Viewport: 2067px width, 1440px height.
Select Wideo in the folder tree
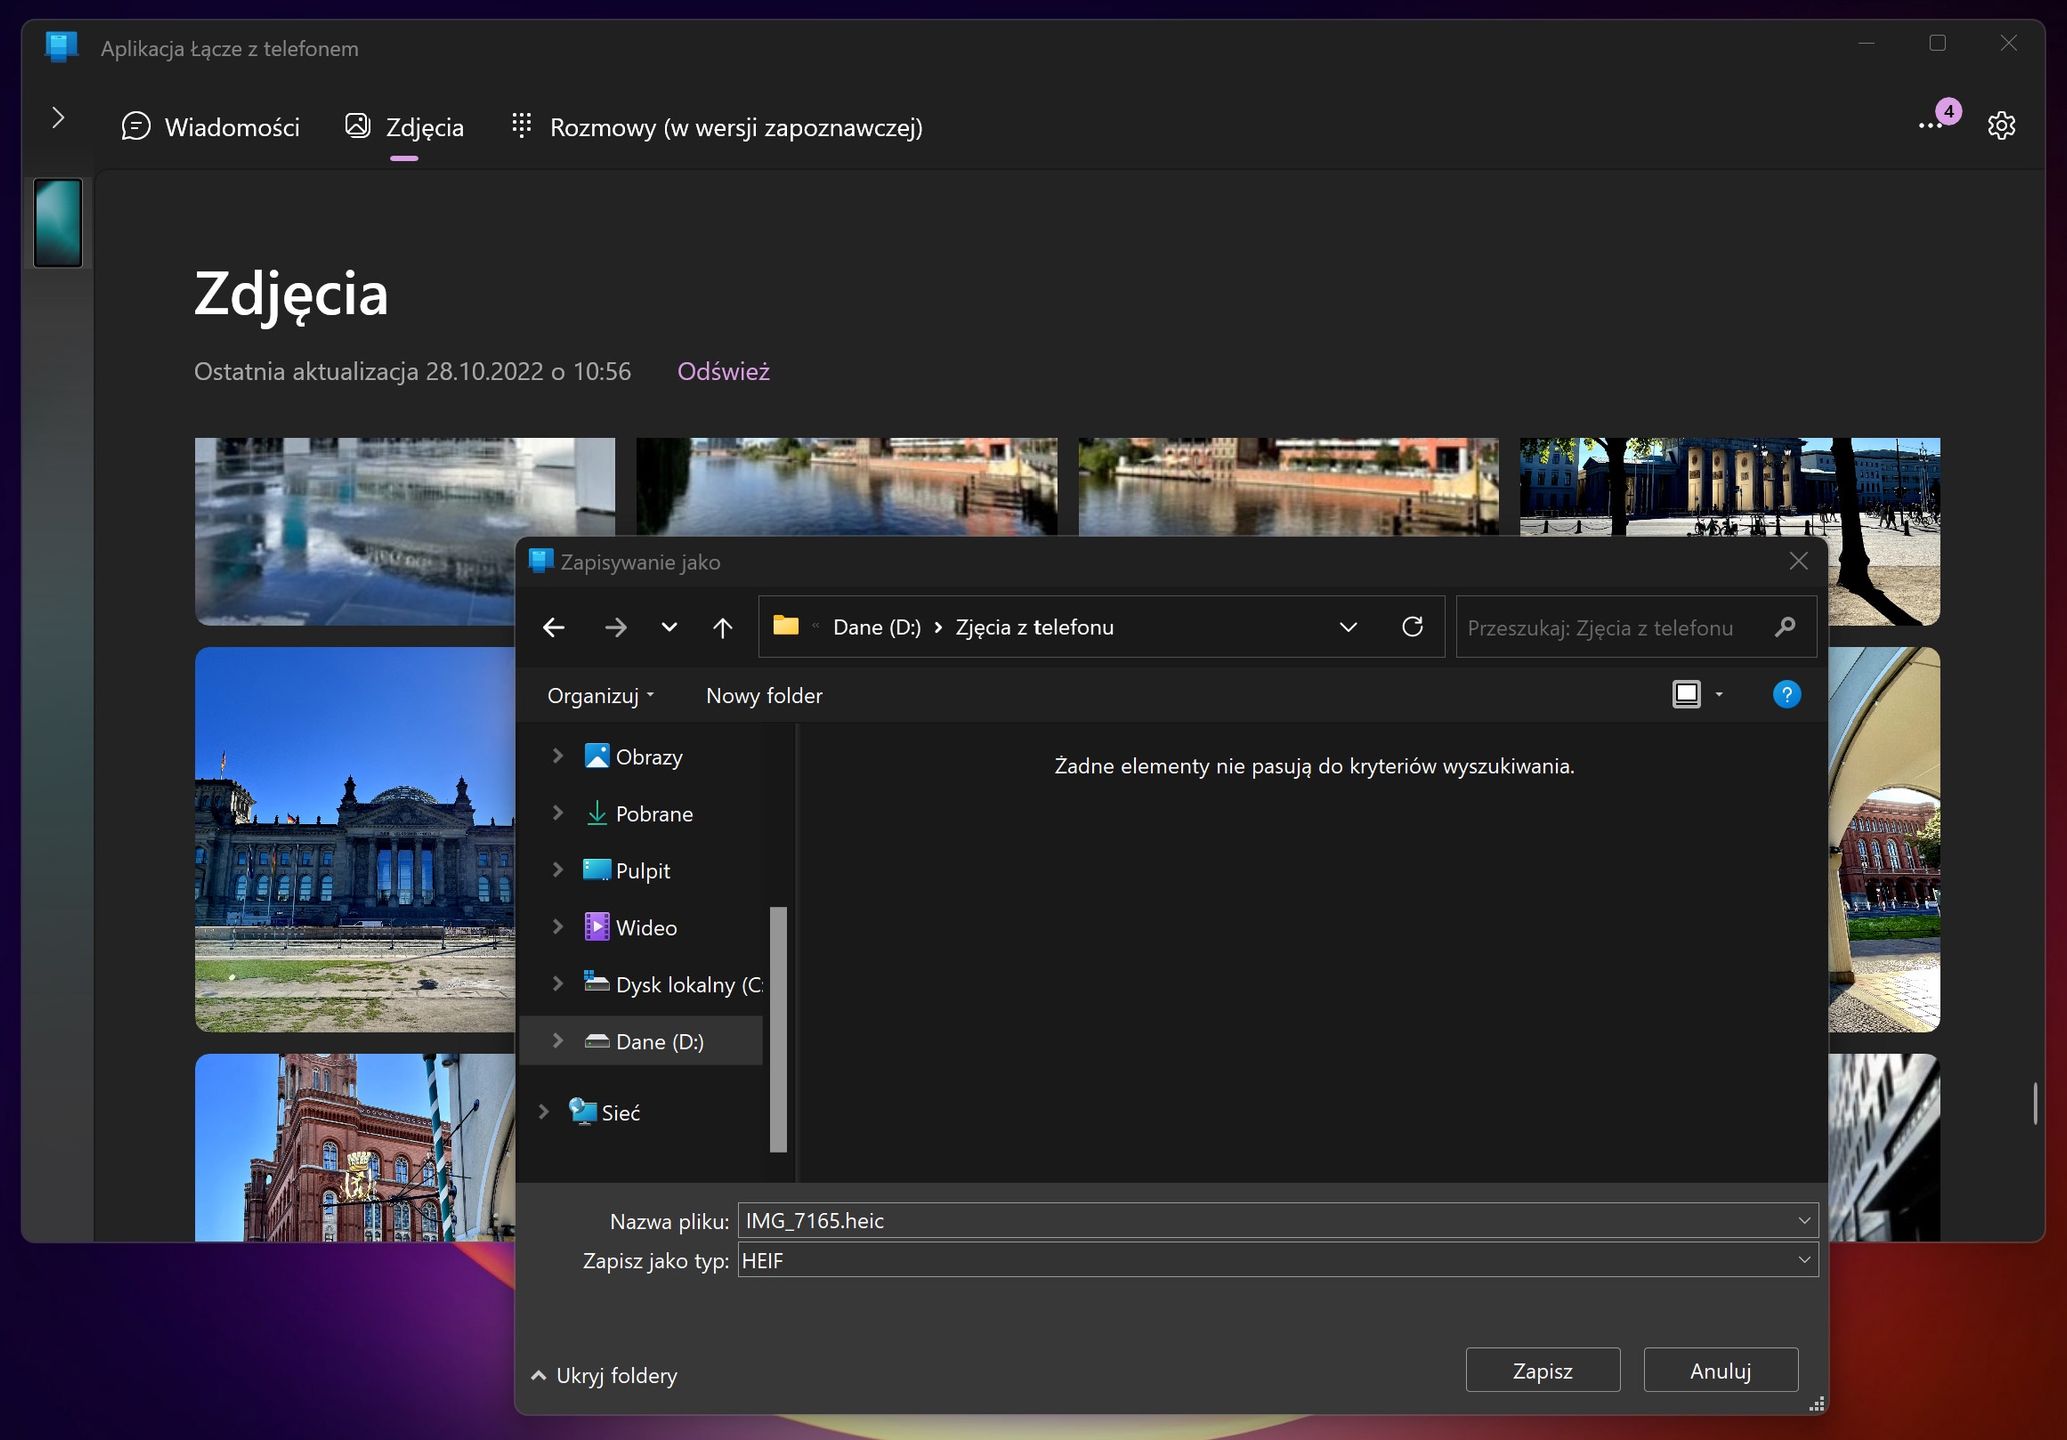(646, 928)
